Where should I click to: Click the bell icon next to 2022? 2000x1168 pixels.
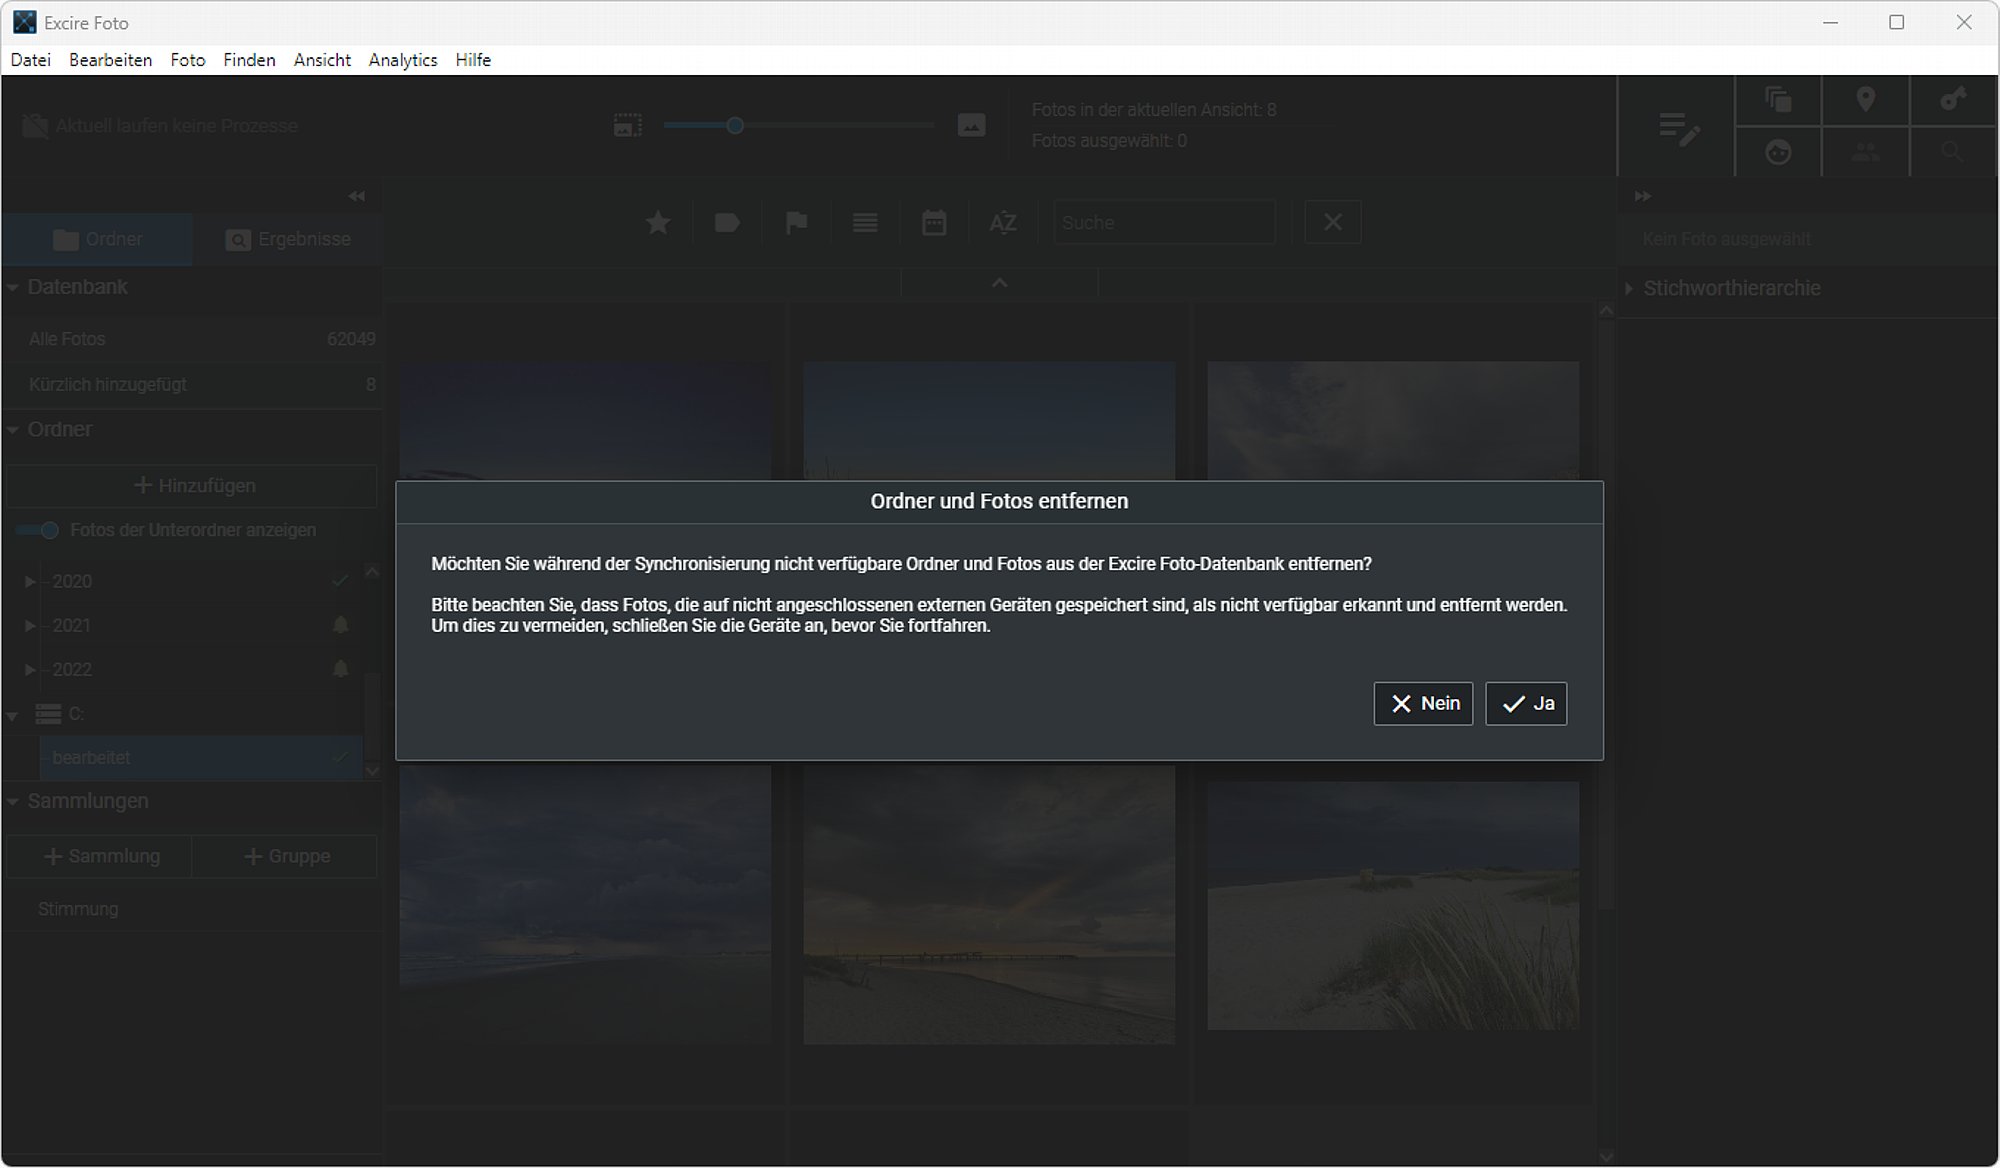point(340,669)
